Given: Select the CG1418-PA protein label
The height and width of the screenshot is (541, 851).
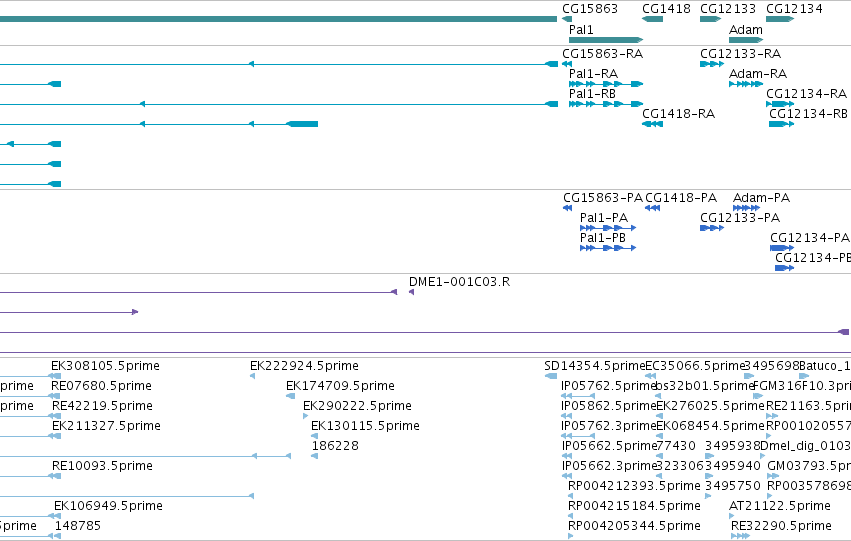Looking at the screenshot, I should [x=681, y=198].
